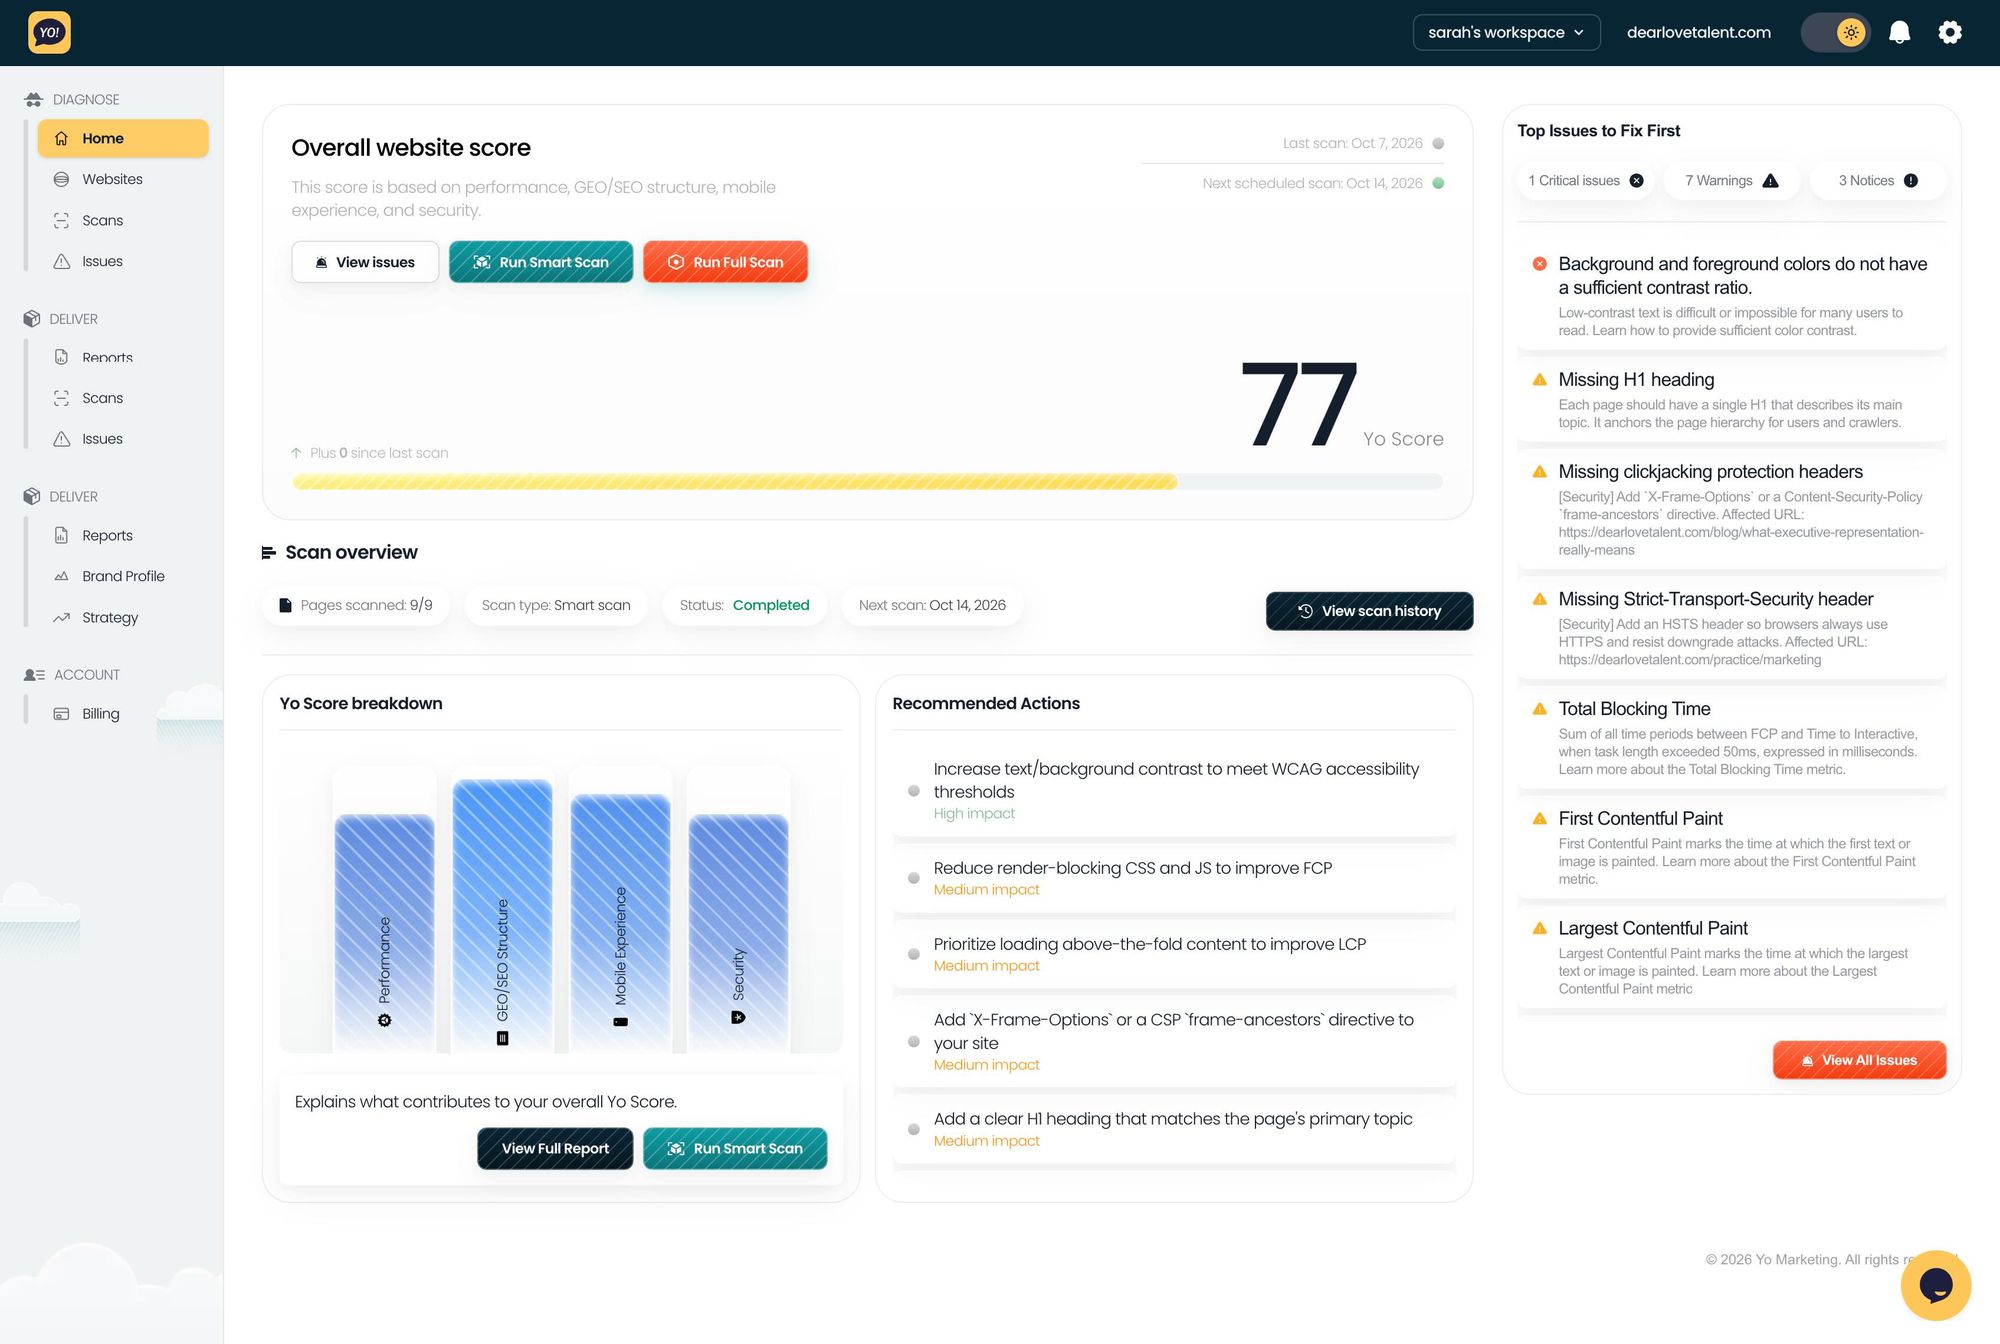This screenshot has width=2000, height=1344.
Task: Open the notifications bell
Action: [1899, 32]
